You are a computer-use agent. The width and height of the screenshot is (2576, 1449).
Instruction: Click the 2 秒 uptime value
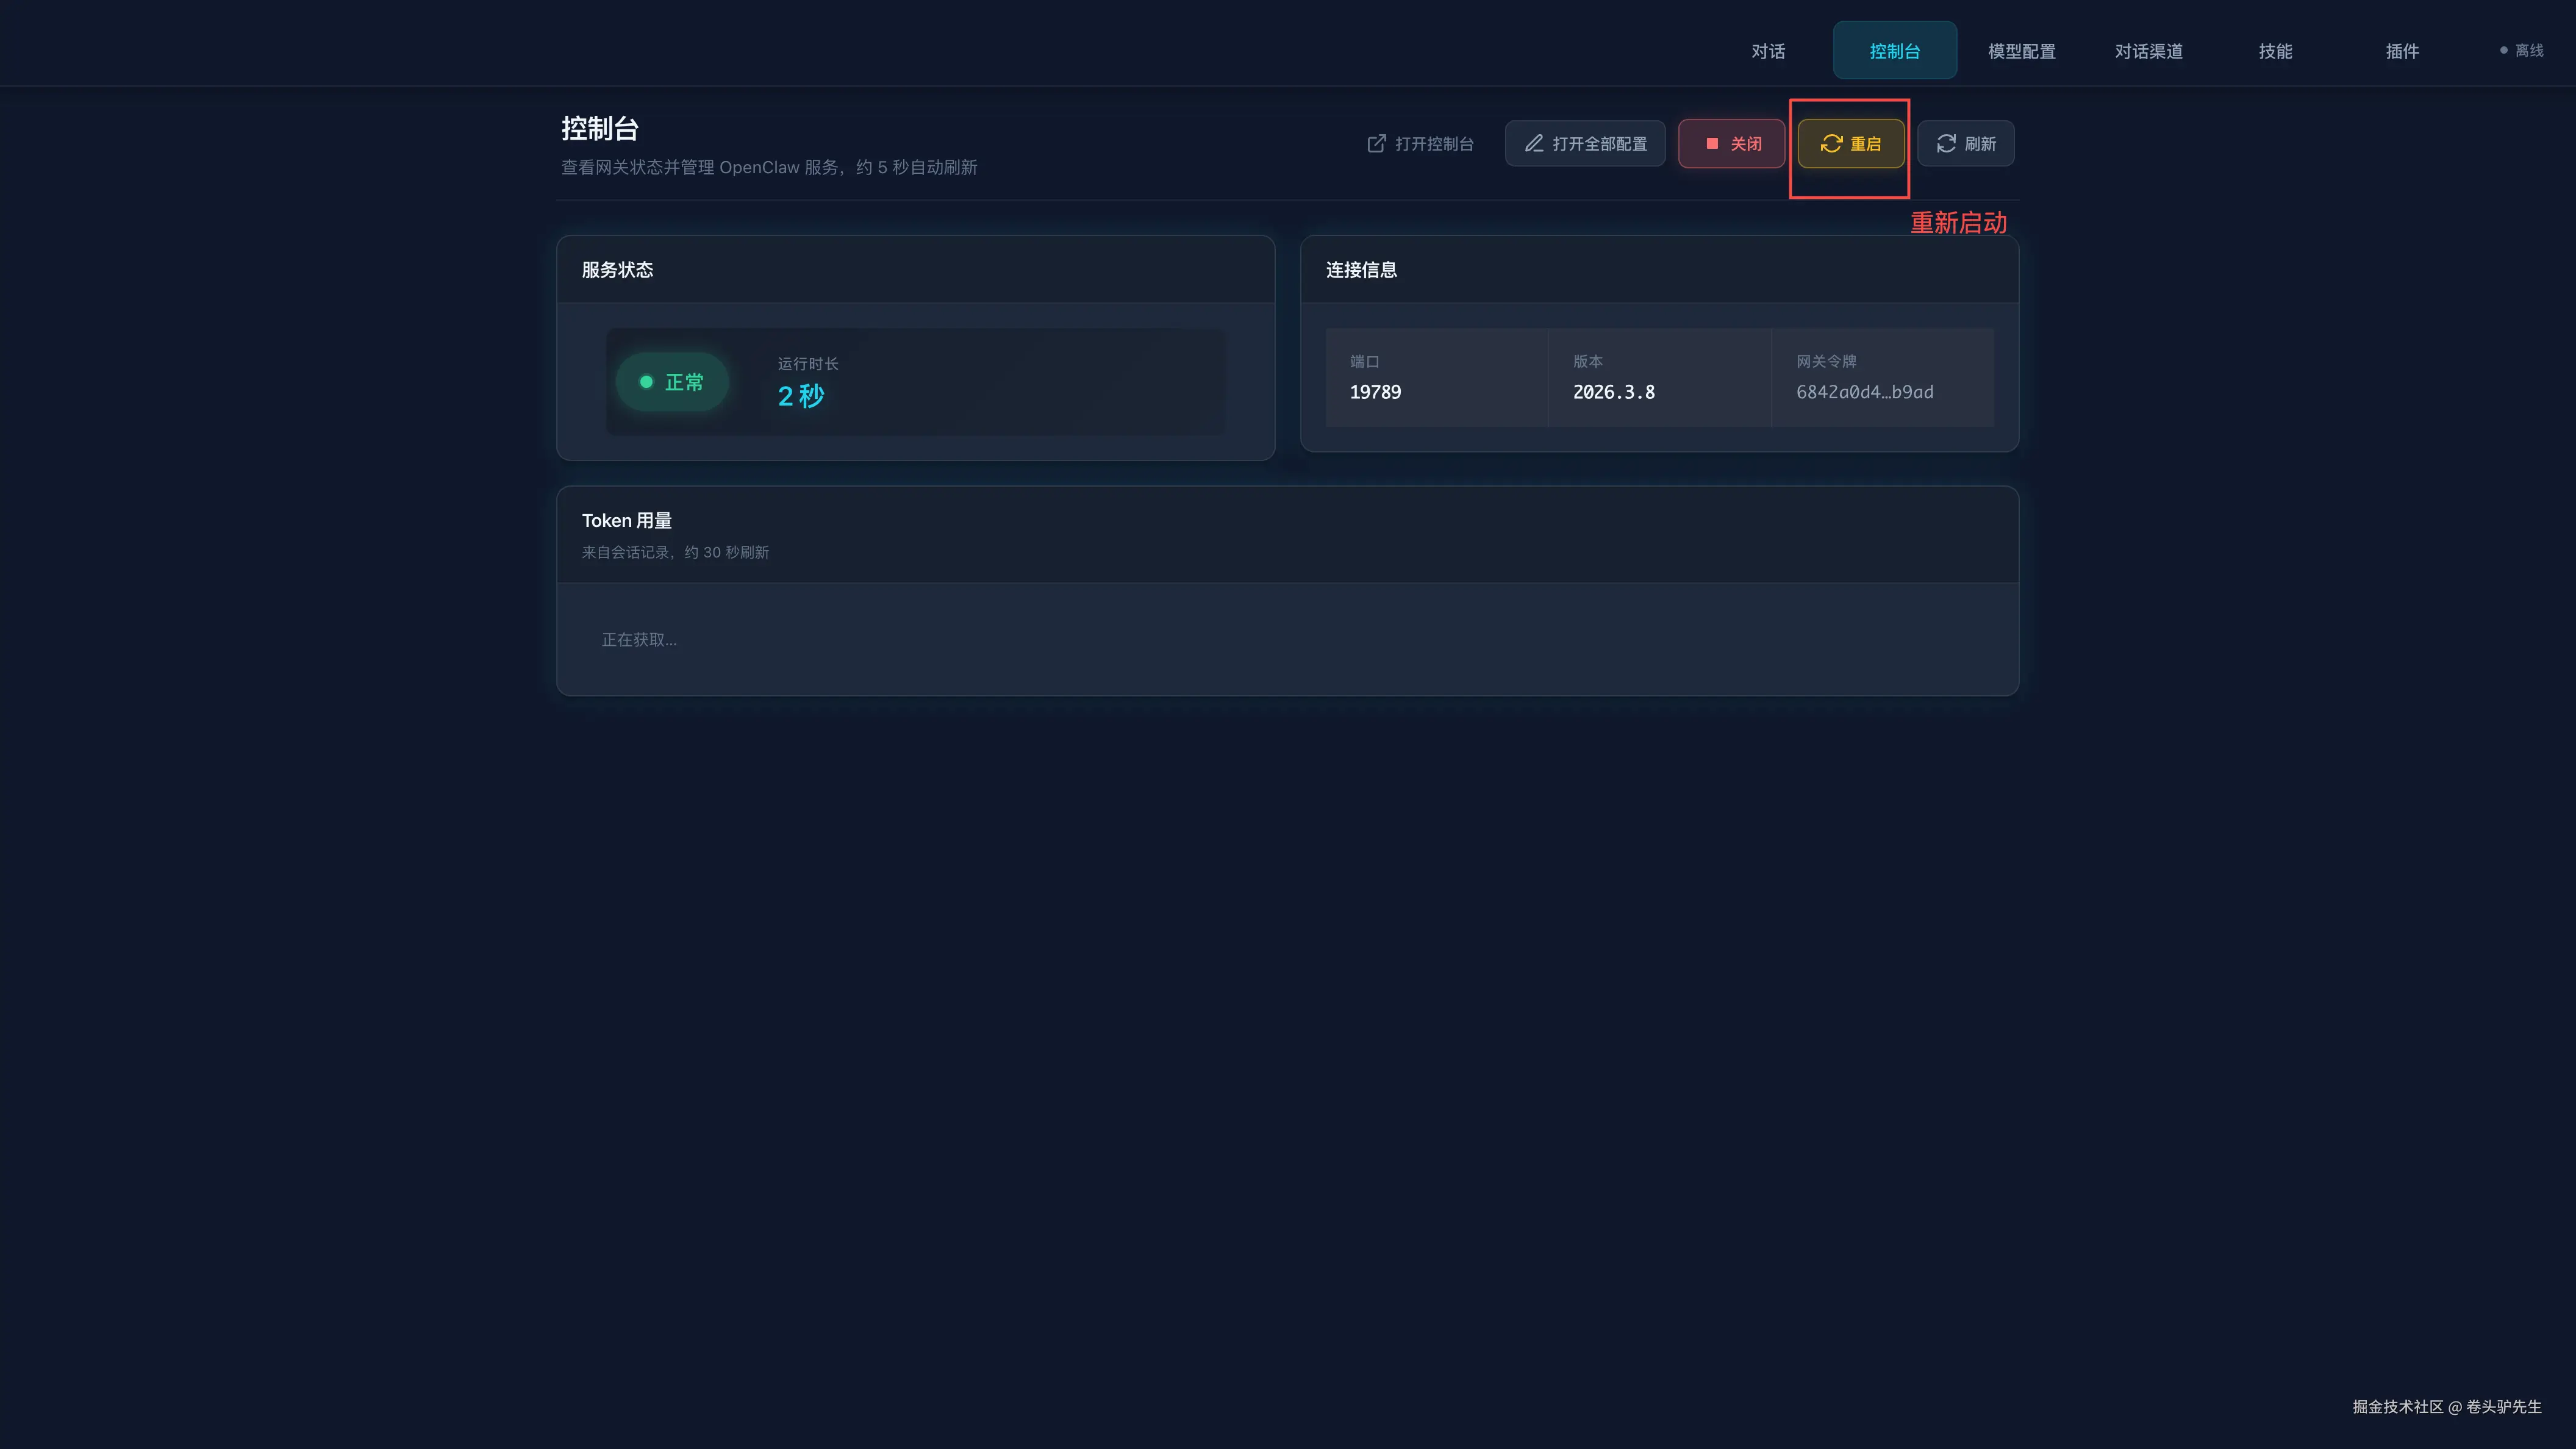tap(801, 396)
